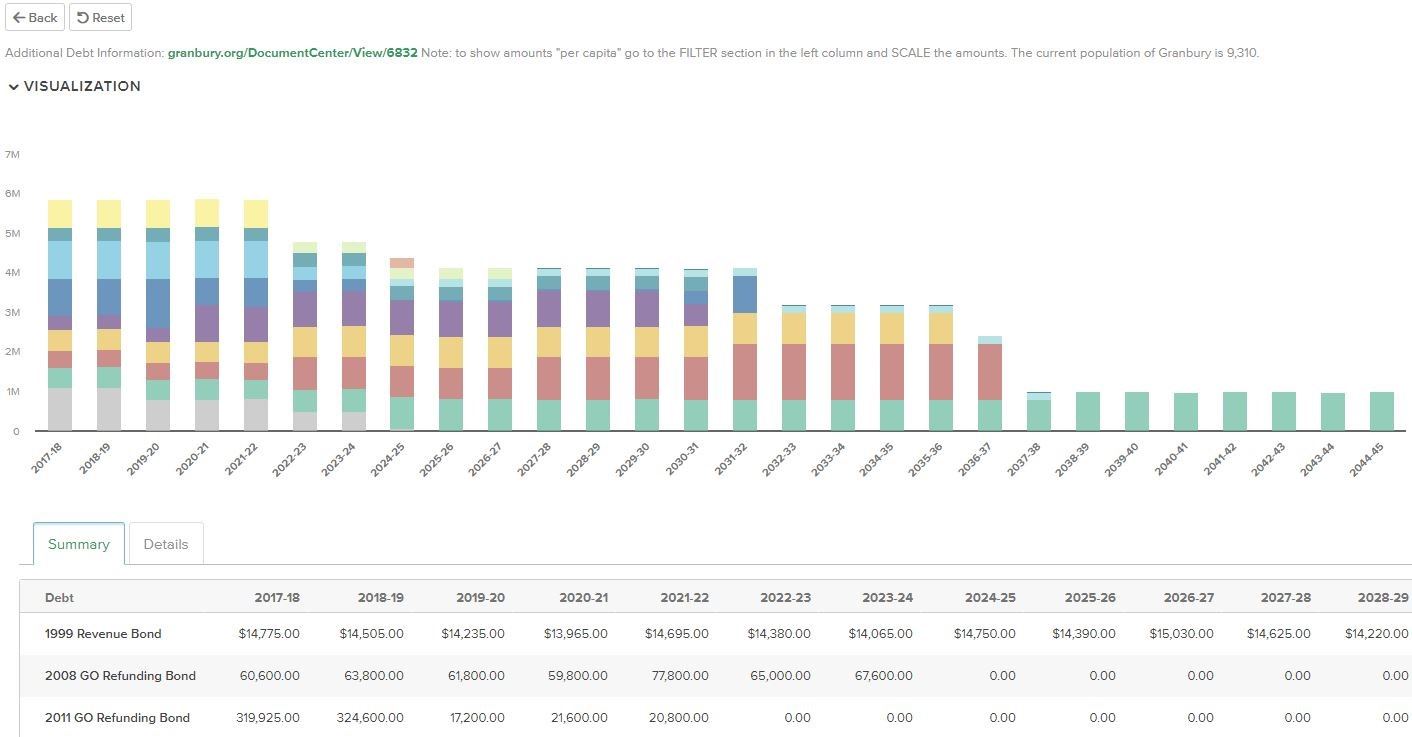Click the $14,775.00 table value
This screenshot has width=1412, height=737.
(269, 634)
